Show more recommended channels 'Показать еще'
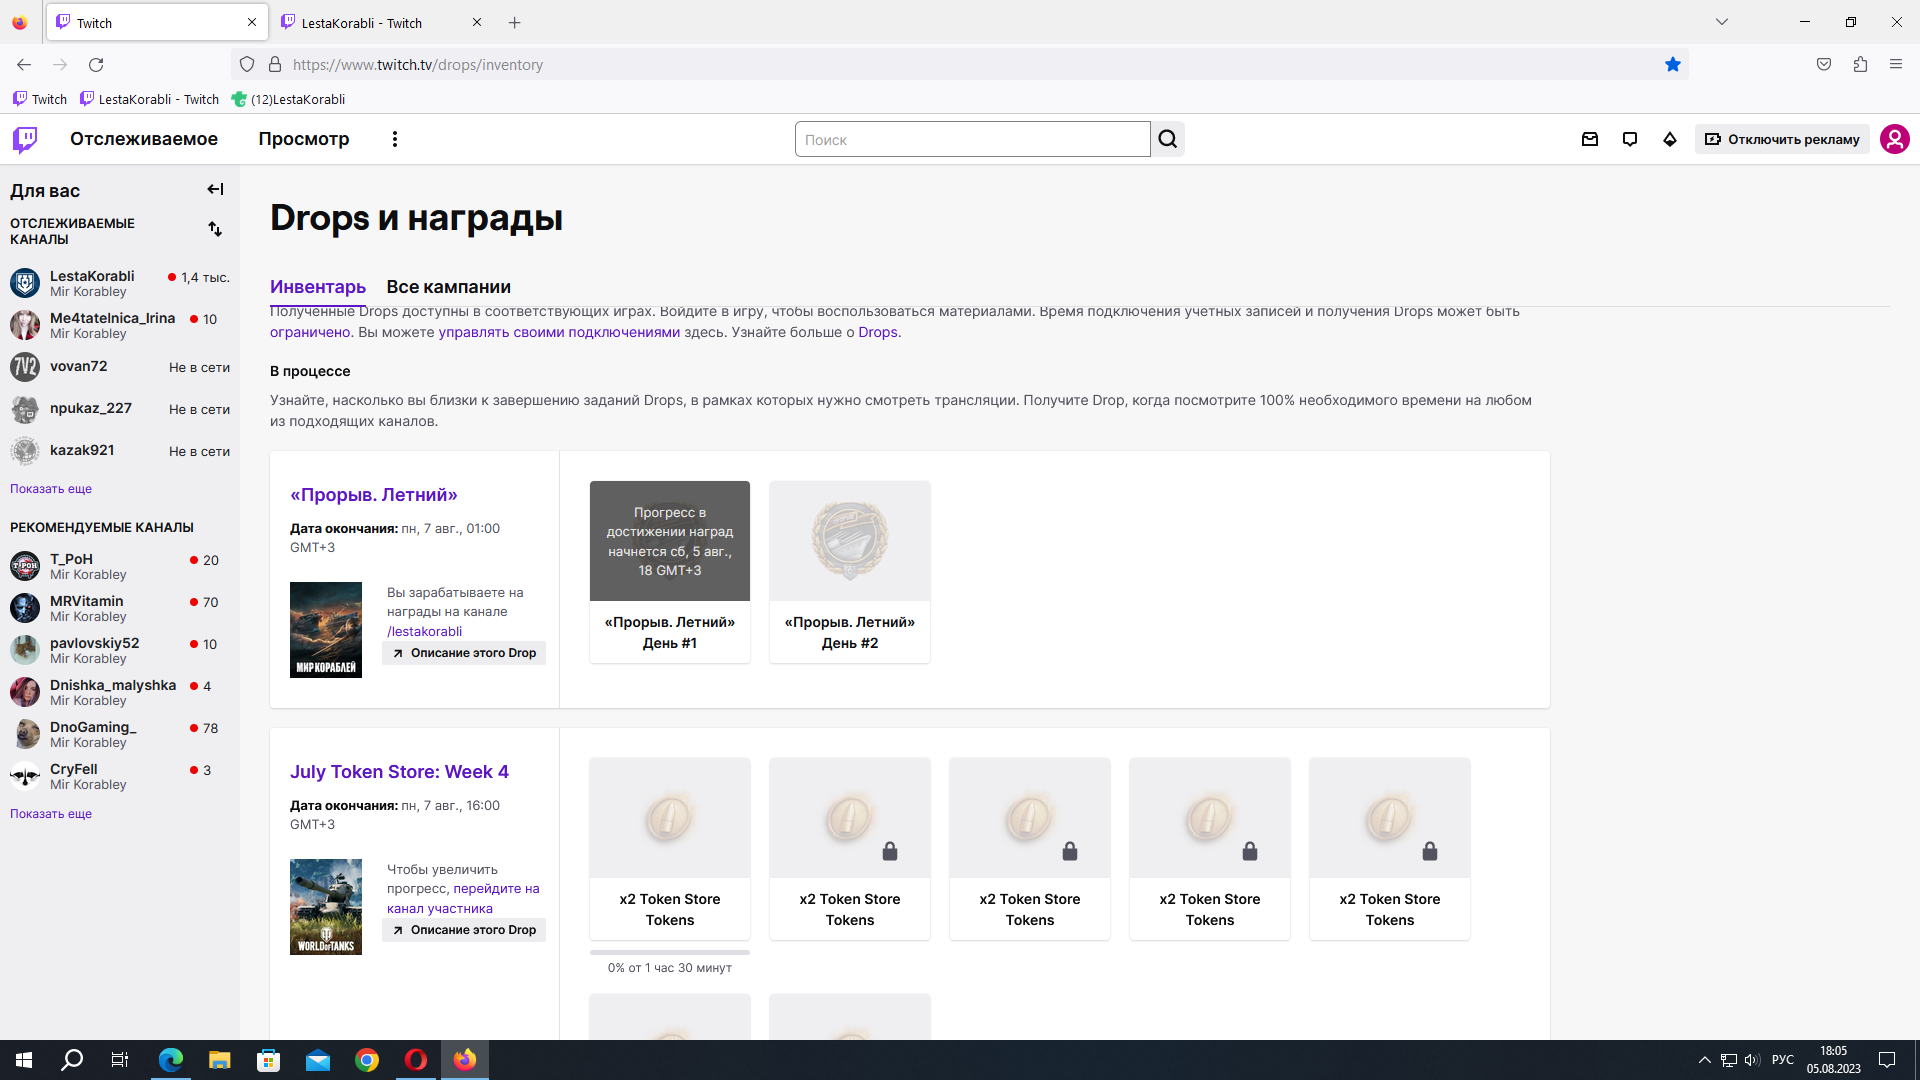The height and width of the screenshot is (1080, 1920). pyautogui.click(x=51, y=814)
